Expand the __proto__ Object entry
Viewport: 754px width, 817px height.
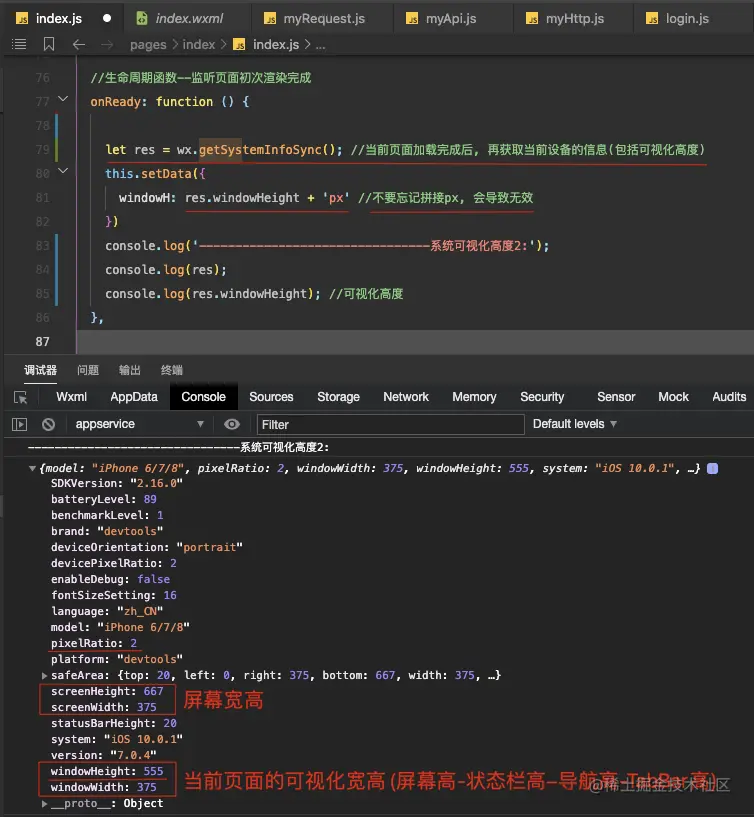coord(44,803)
